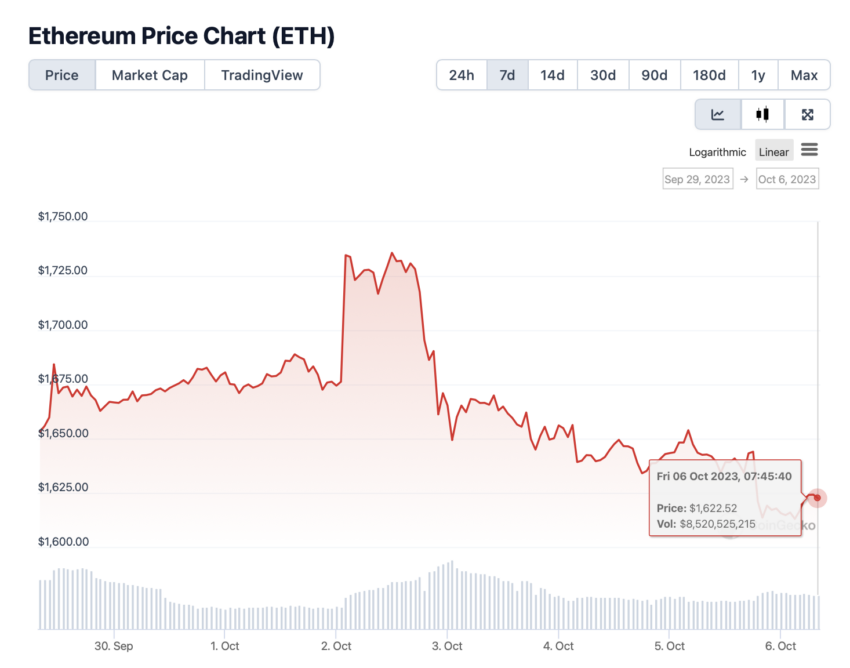Toggle Logarithmic scale

pos(717,152)
